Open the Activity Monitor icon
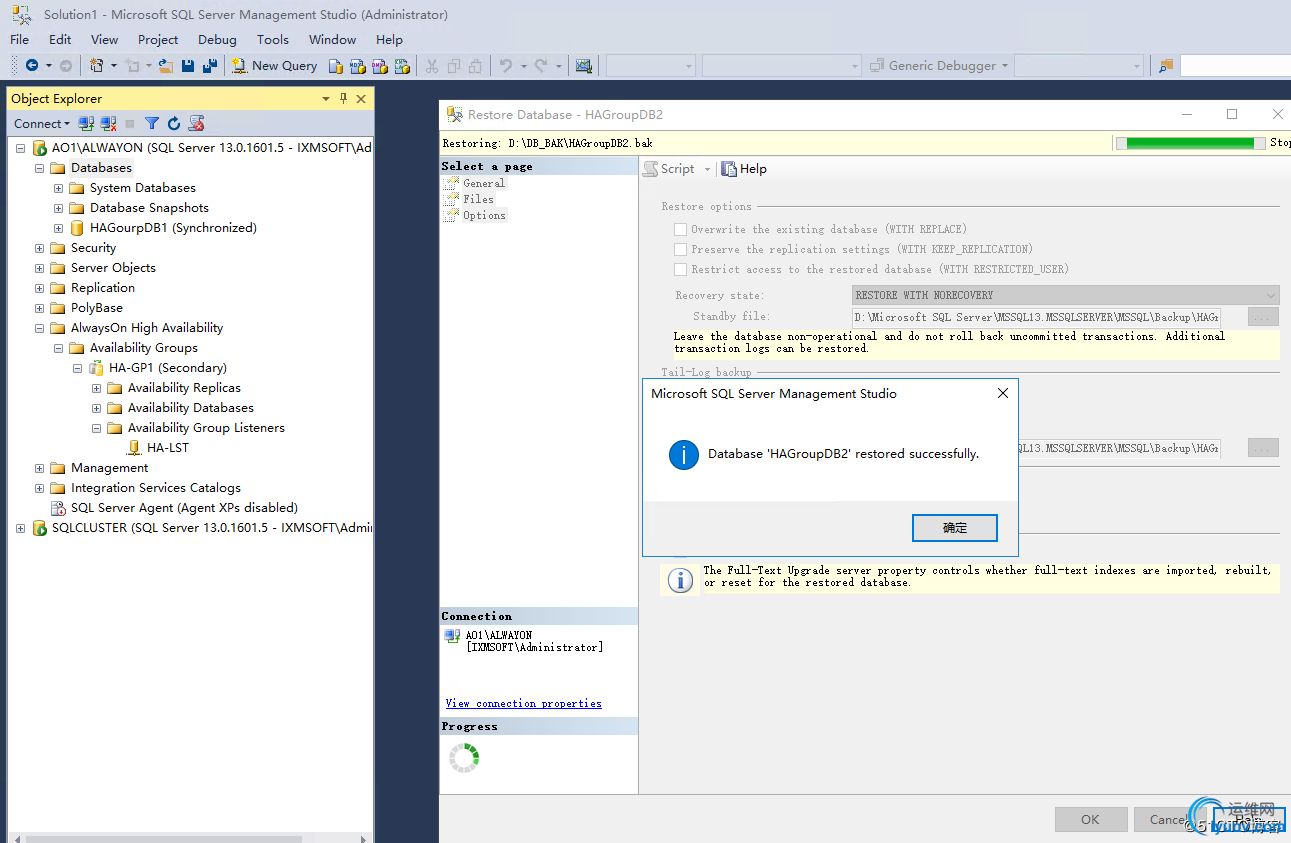This screenshot has width=1291, height=843. pyautogui.click(x=584, y=66)
